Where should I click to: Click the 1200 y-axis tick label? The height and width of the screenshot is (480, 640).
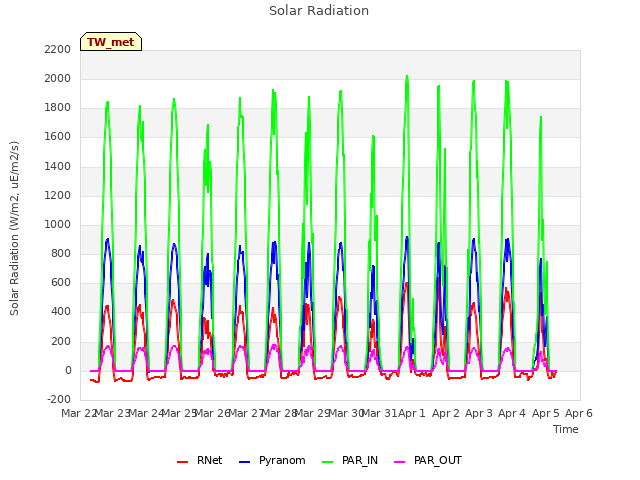click(58, 195)
